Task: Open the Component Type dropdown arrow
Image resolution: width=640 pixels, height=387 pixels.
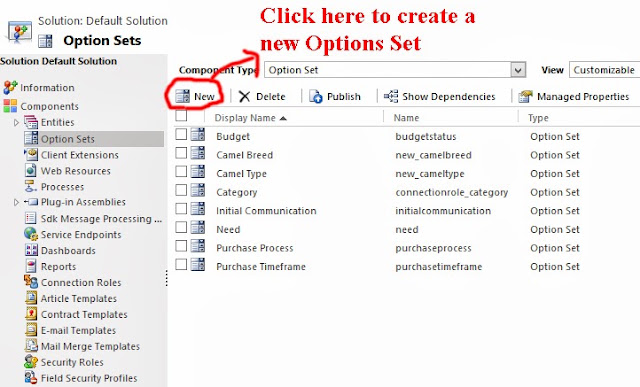Action: [x=518, y=70]
